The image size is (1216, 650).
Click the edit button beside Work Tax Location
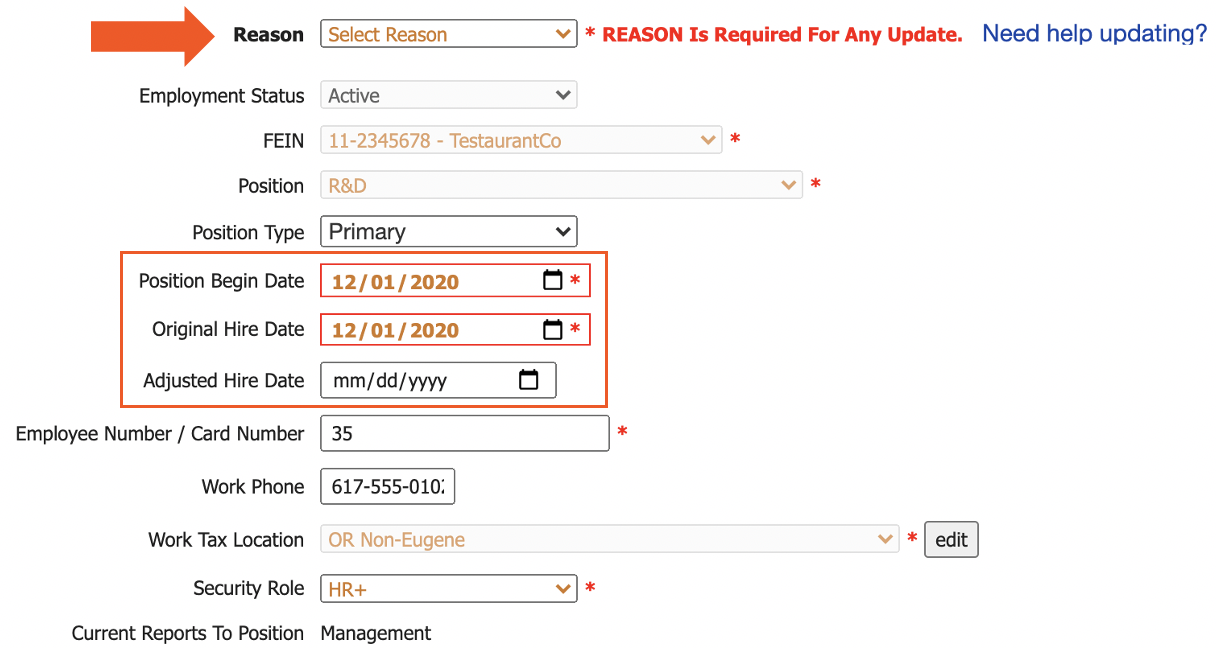[951, 539]
